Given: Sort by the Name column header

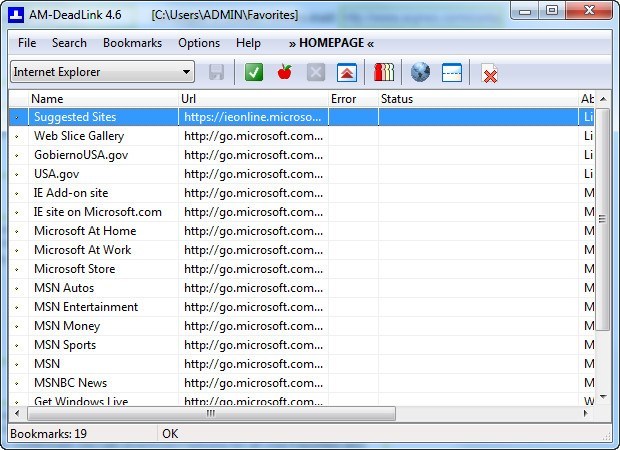Looking at the screenshot, I should point(104,98).
